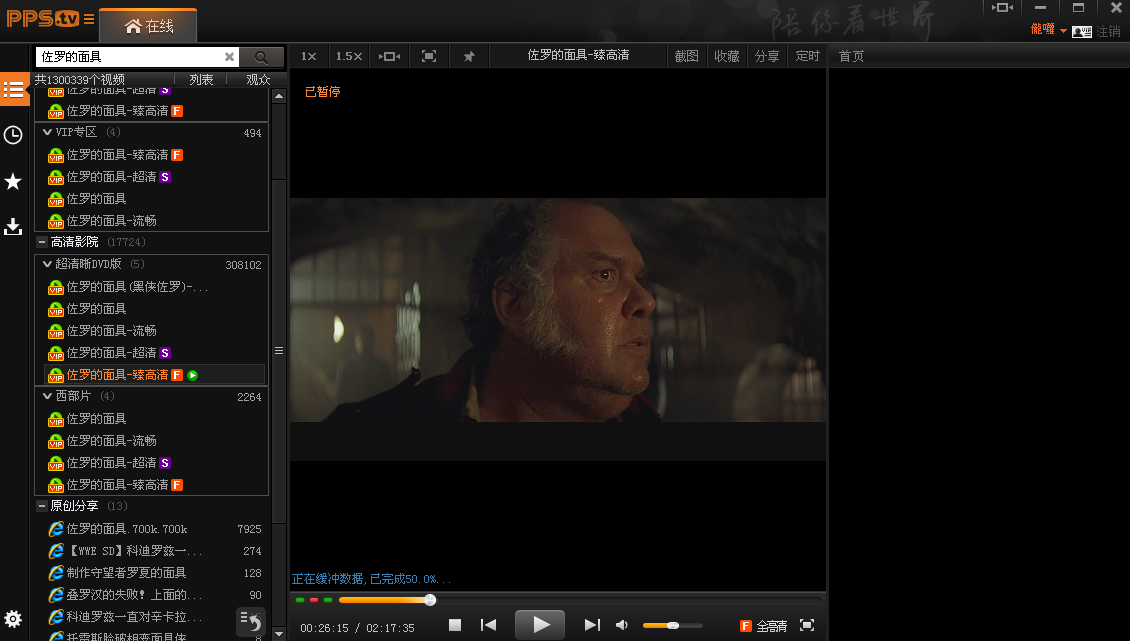This screenshot has height=641, width=1130.
Task: Open the 全高清 quality selector
Action: click(764, 626)
